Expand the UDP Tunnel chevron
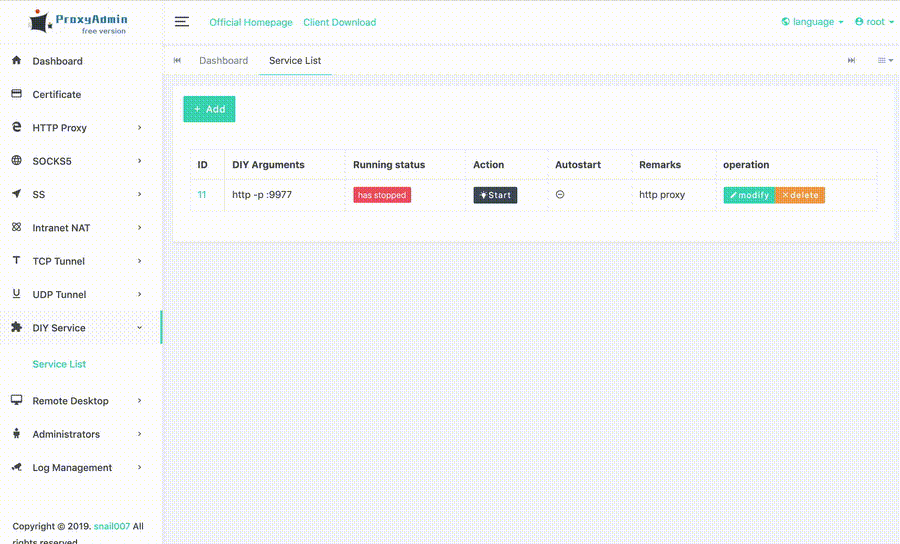The height and width of the screenshot is (544, 900). pyautogui.click(x=139, y=294)
